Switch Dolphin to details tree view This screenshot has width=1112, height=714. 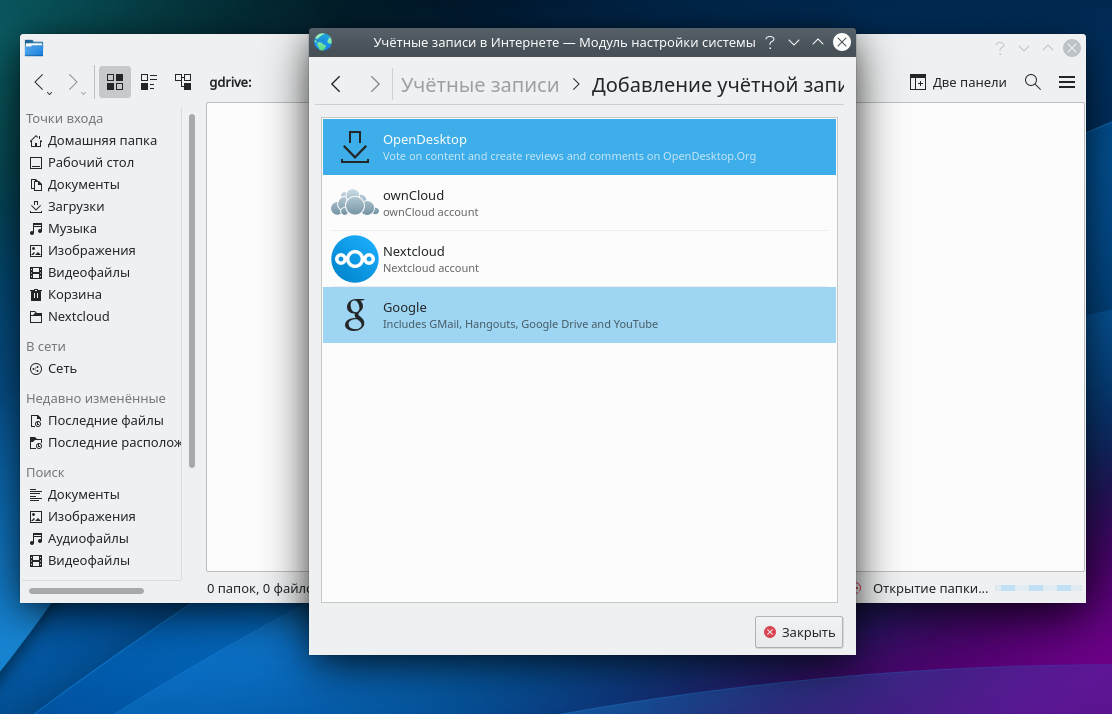(183, 82)
